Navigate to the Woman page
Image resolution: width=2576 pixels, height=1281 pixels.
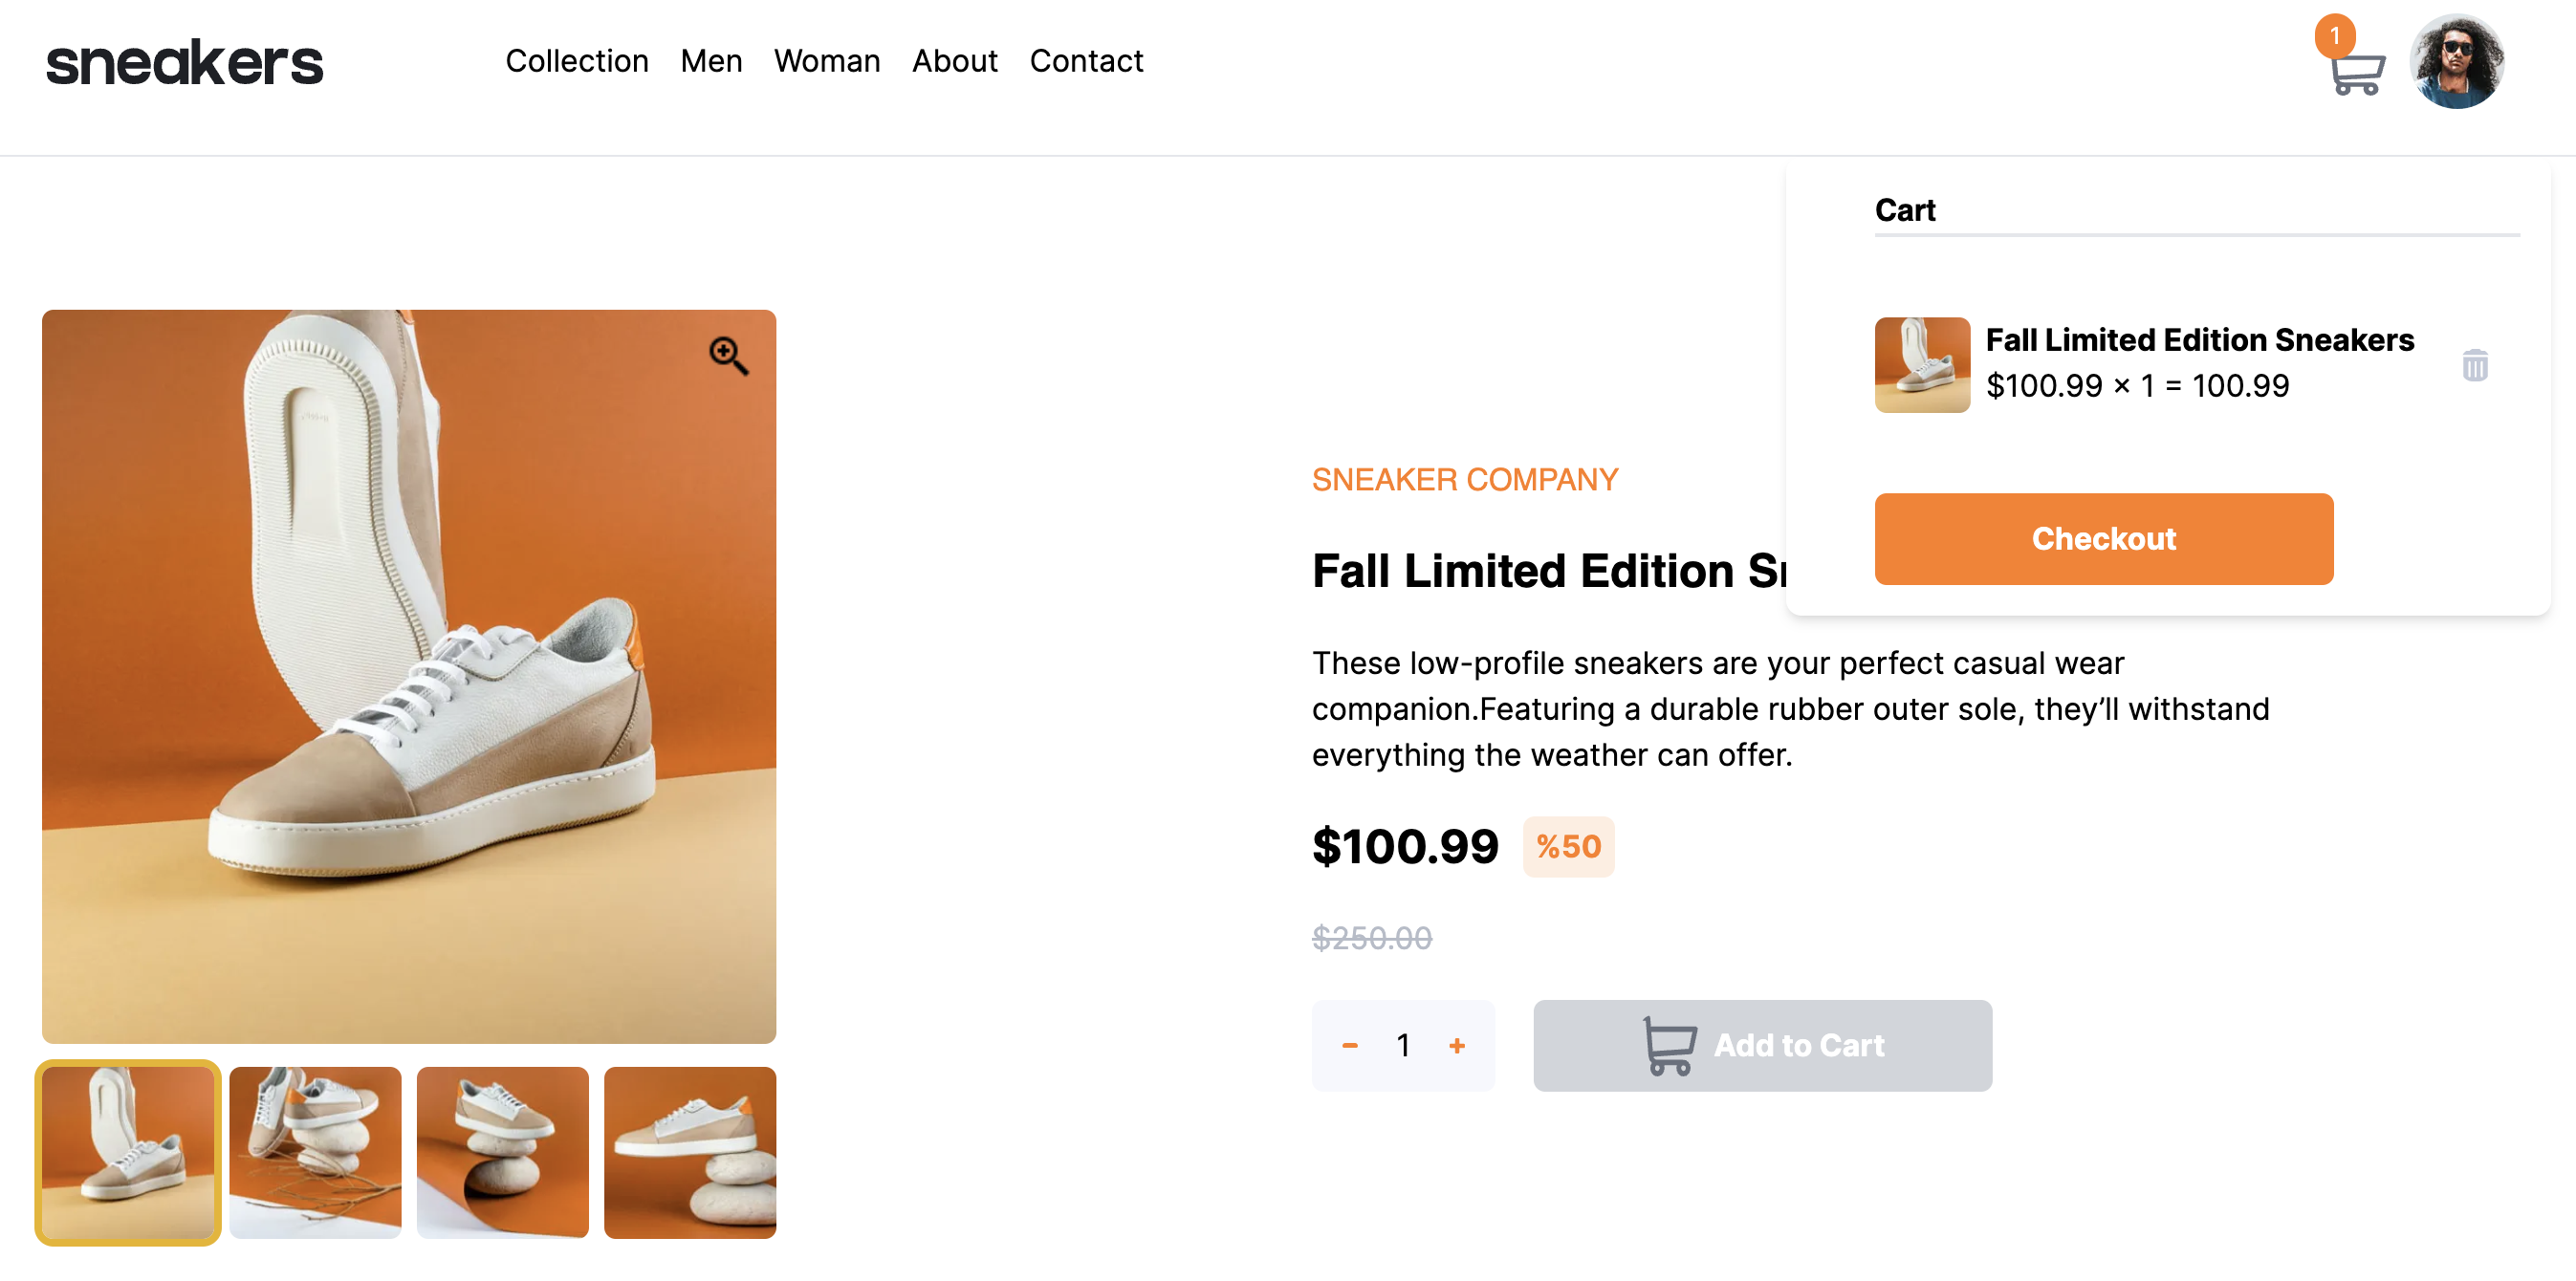pyautogui.click(x=826, y=61)
